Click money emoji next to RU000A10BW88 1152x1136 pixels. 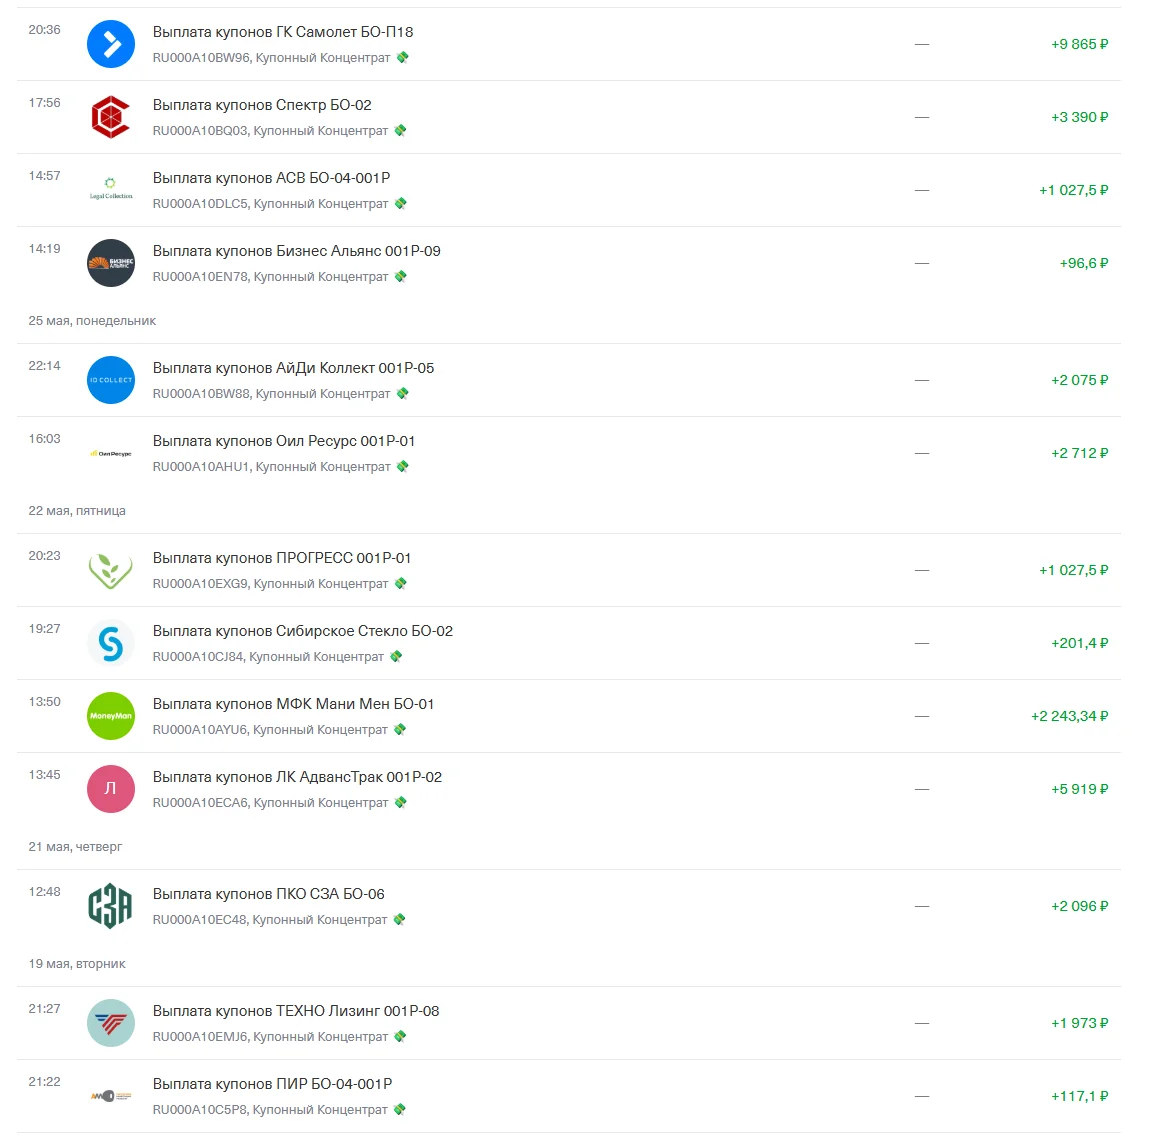coord(403,393)
